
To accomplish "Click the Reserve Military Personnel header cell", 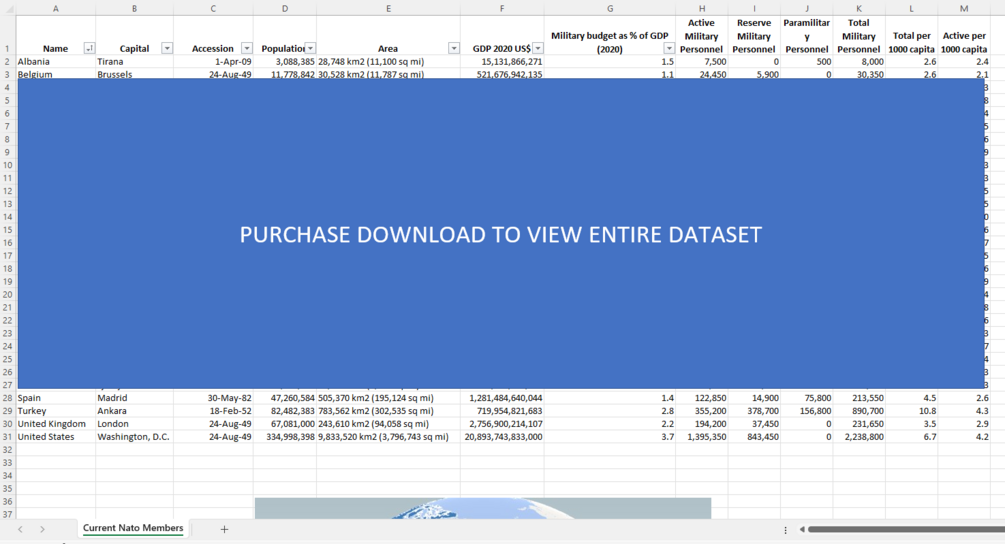I will [754, 36].
